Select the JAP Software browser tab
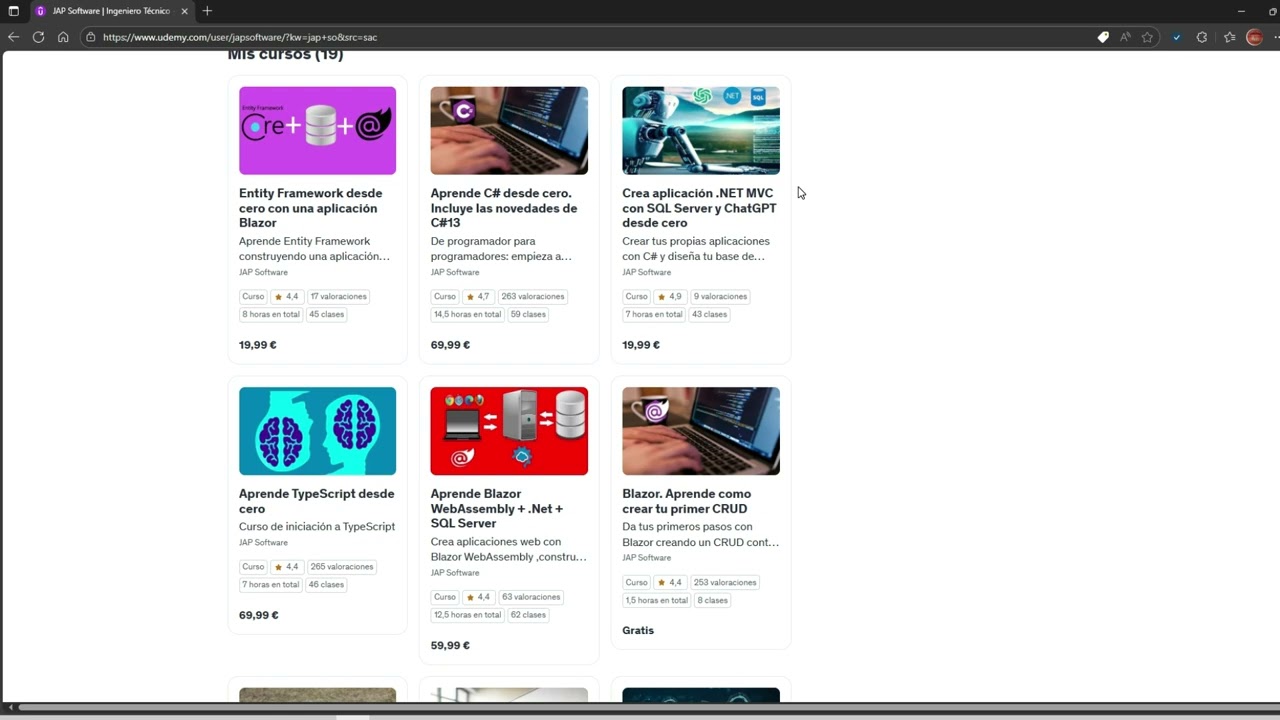Viewport: 1280px width, 720px height. [x=111, y=11]
